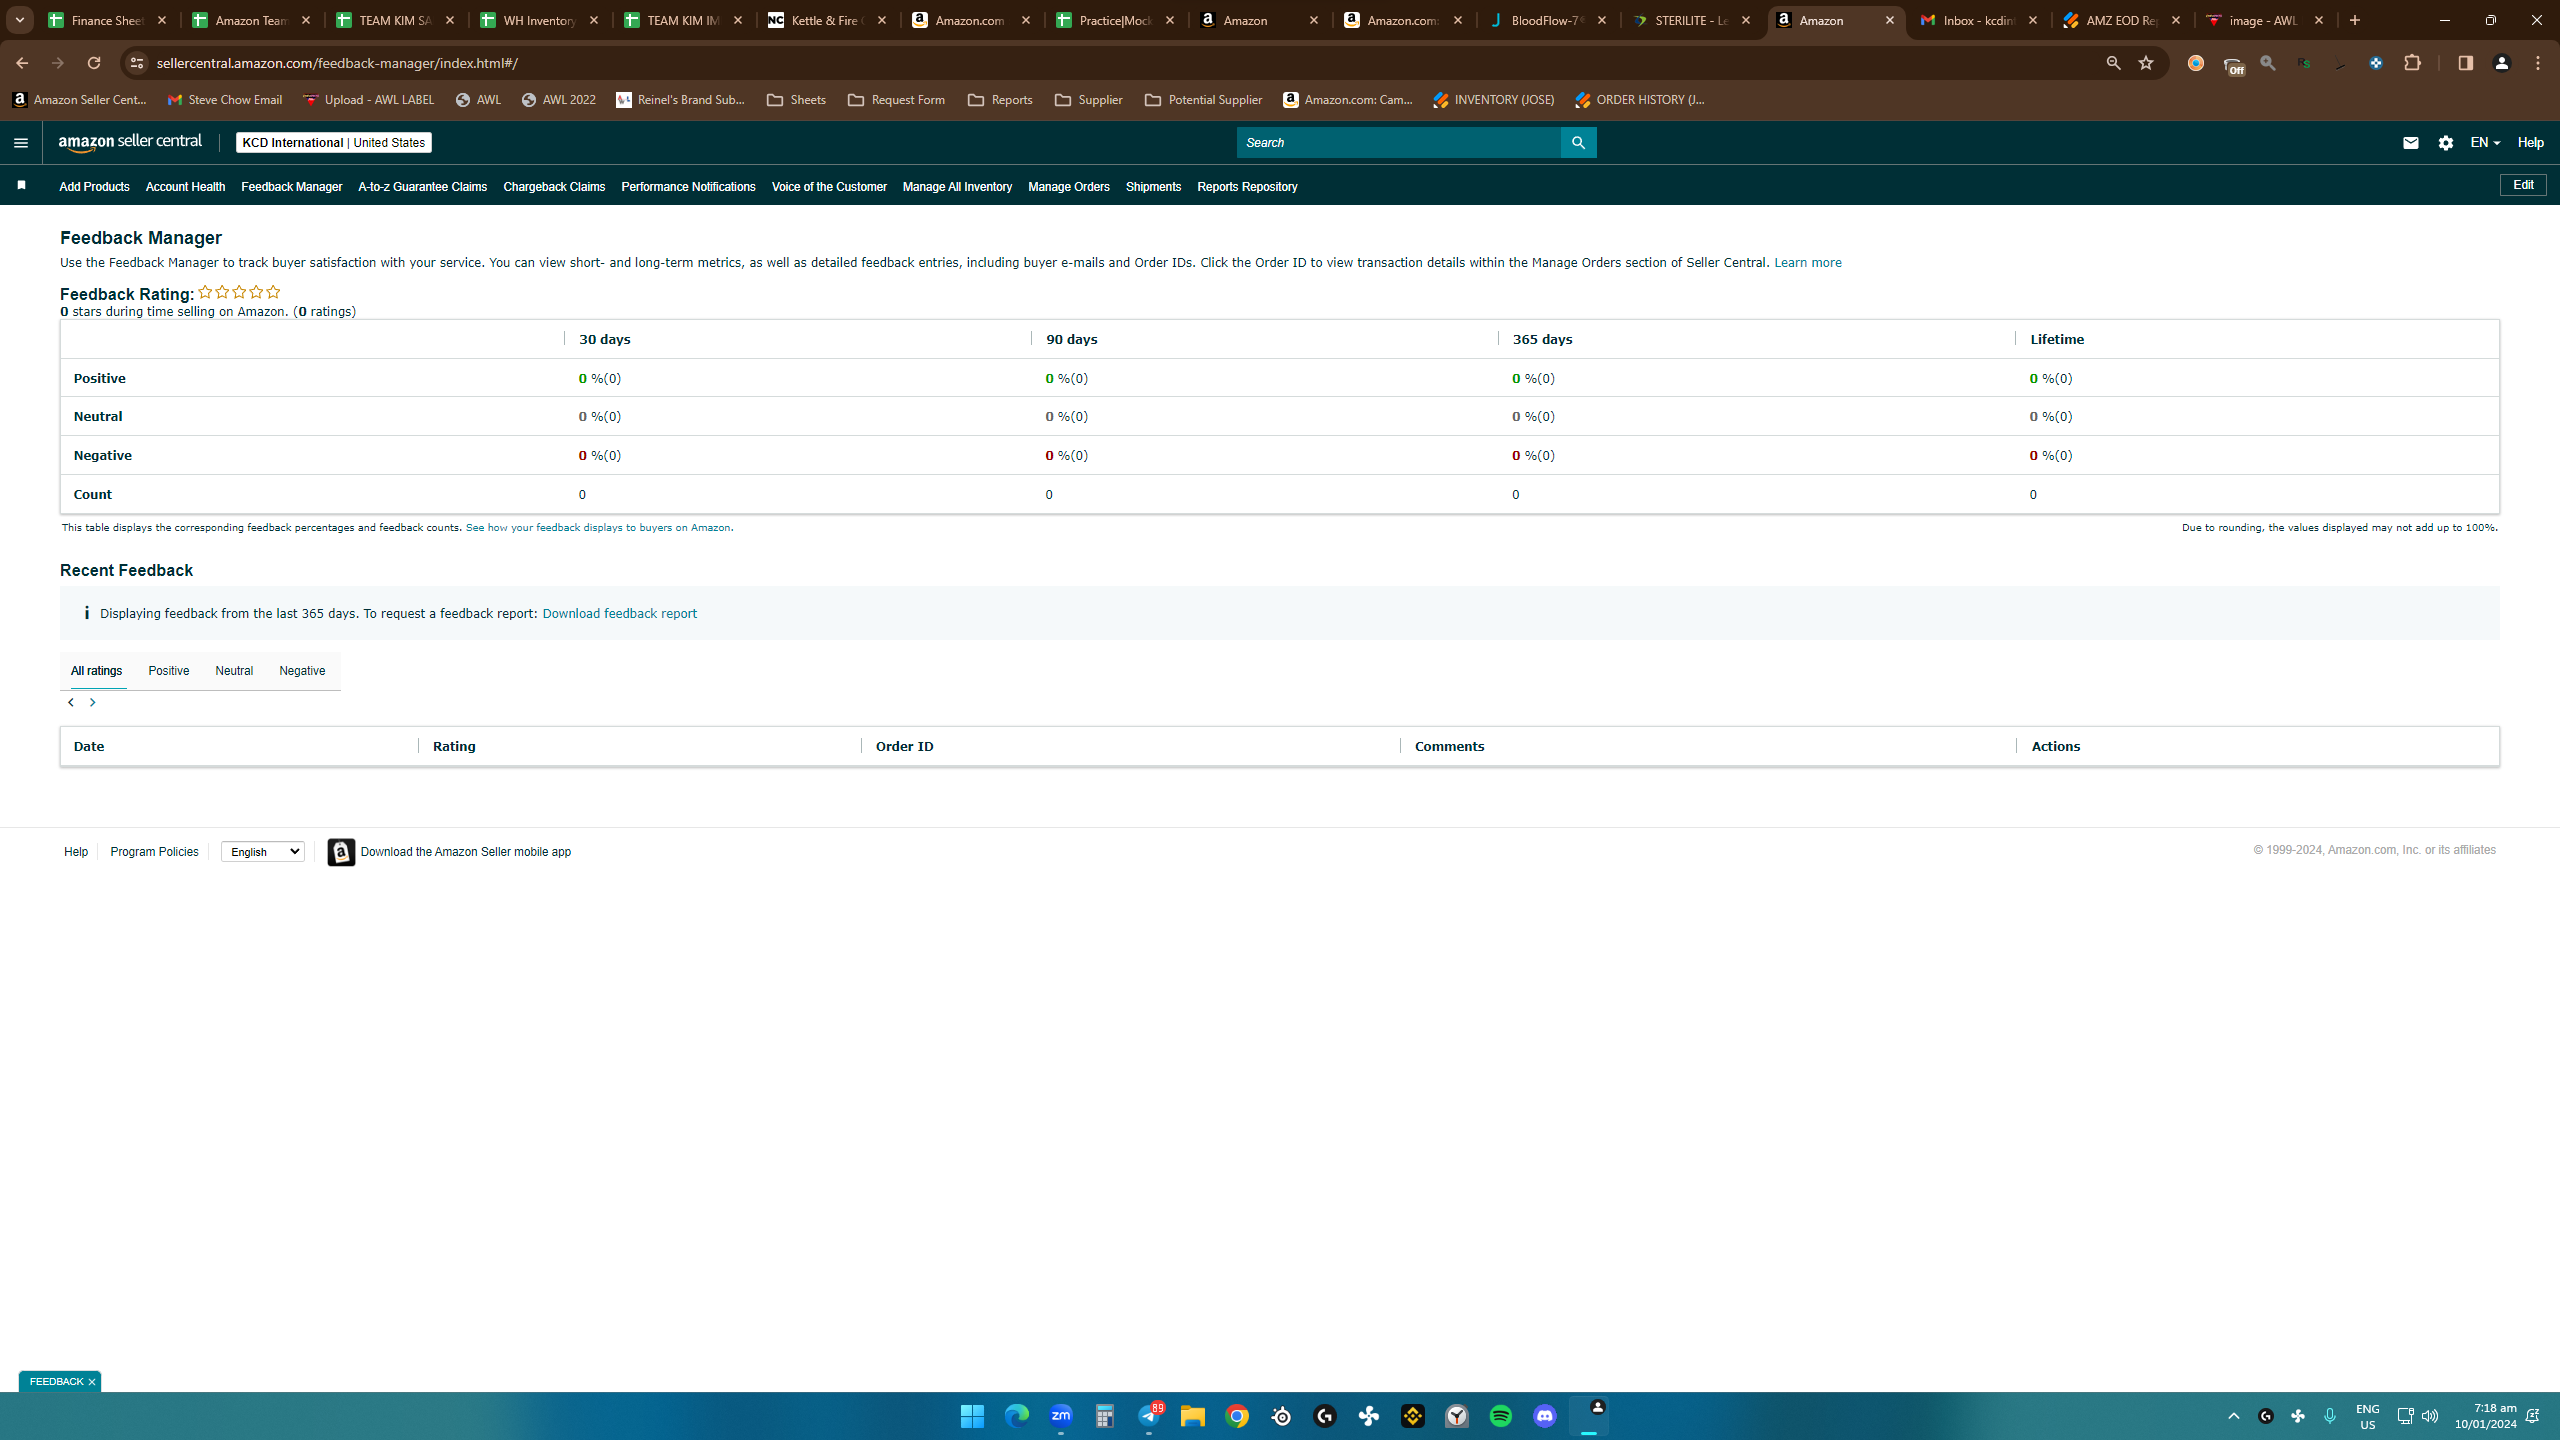Open the Reports bookmarks folder
Viewport: 2560px width, 1440px height.
(x=1000, y=100)
